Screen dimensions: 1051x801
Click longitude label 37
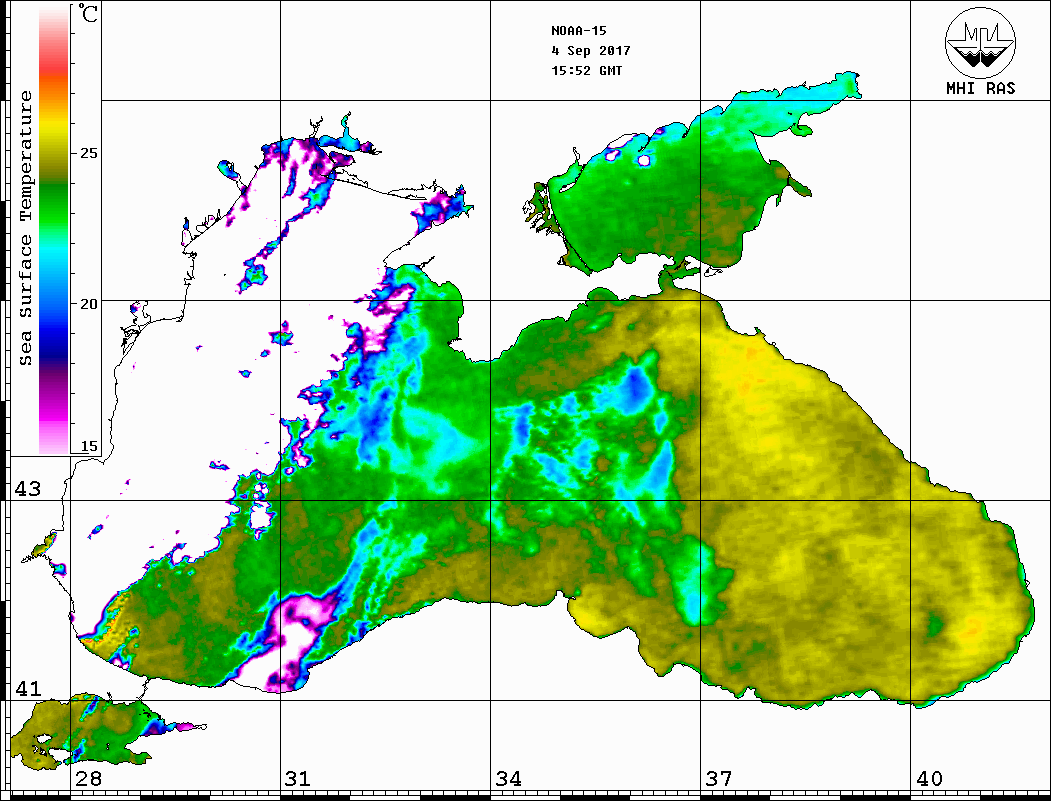719,779
